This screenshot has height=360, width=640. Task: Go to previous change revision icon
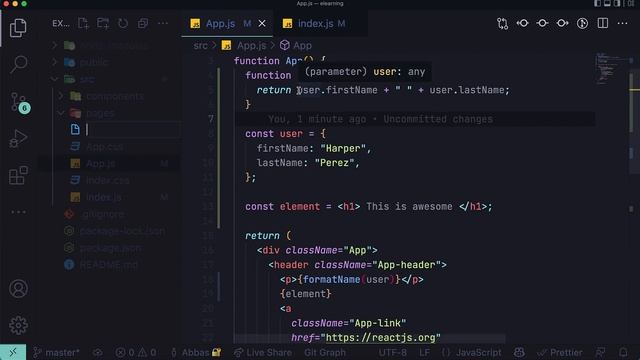point(522,23)
